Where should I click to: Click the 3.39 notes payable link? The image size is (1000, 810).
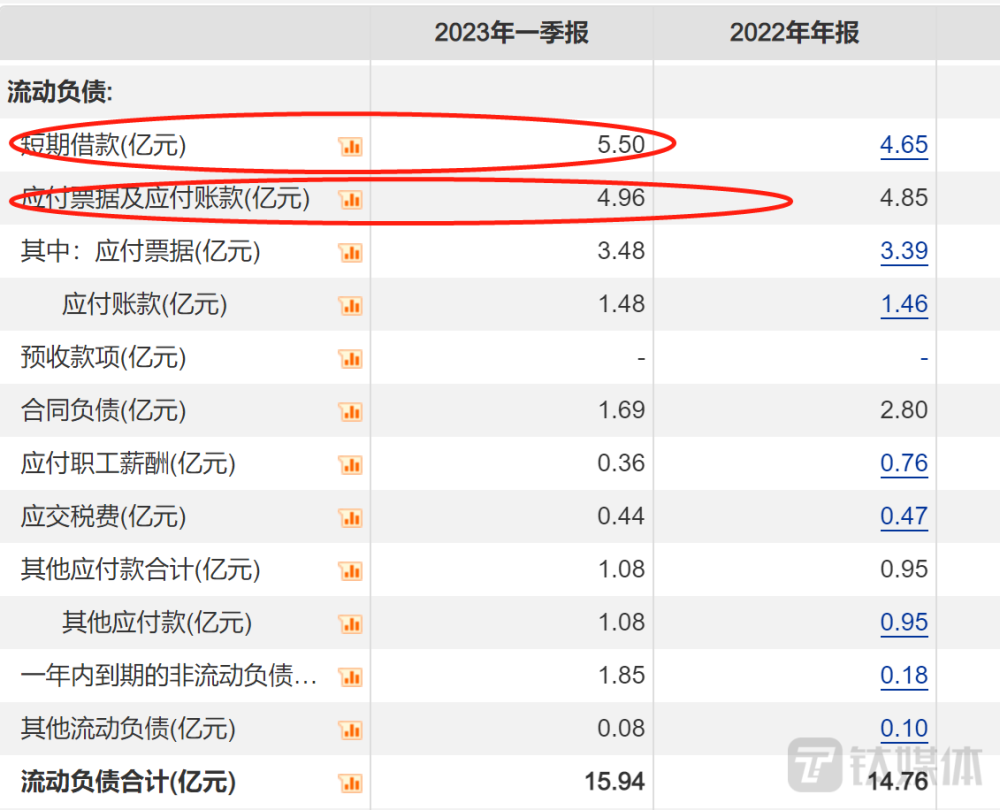[904, 251]
